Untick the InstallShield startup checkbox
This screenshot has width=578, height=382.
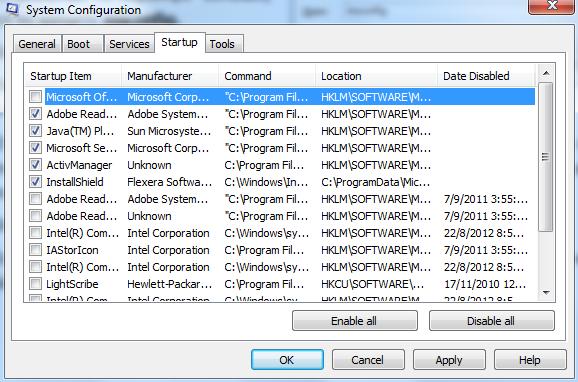tap(35, 182)
